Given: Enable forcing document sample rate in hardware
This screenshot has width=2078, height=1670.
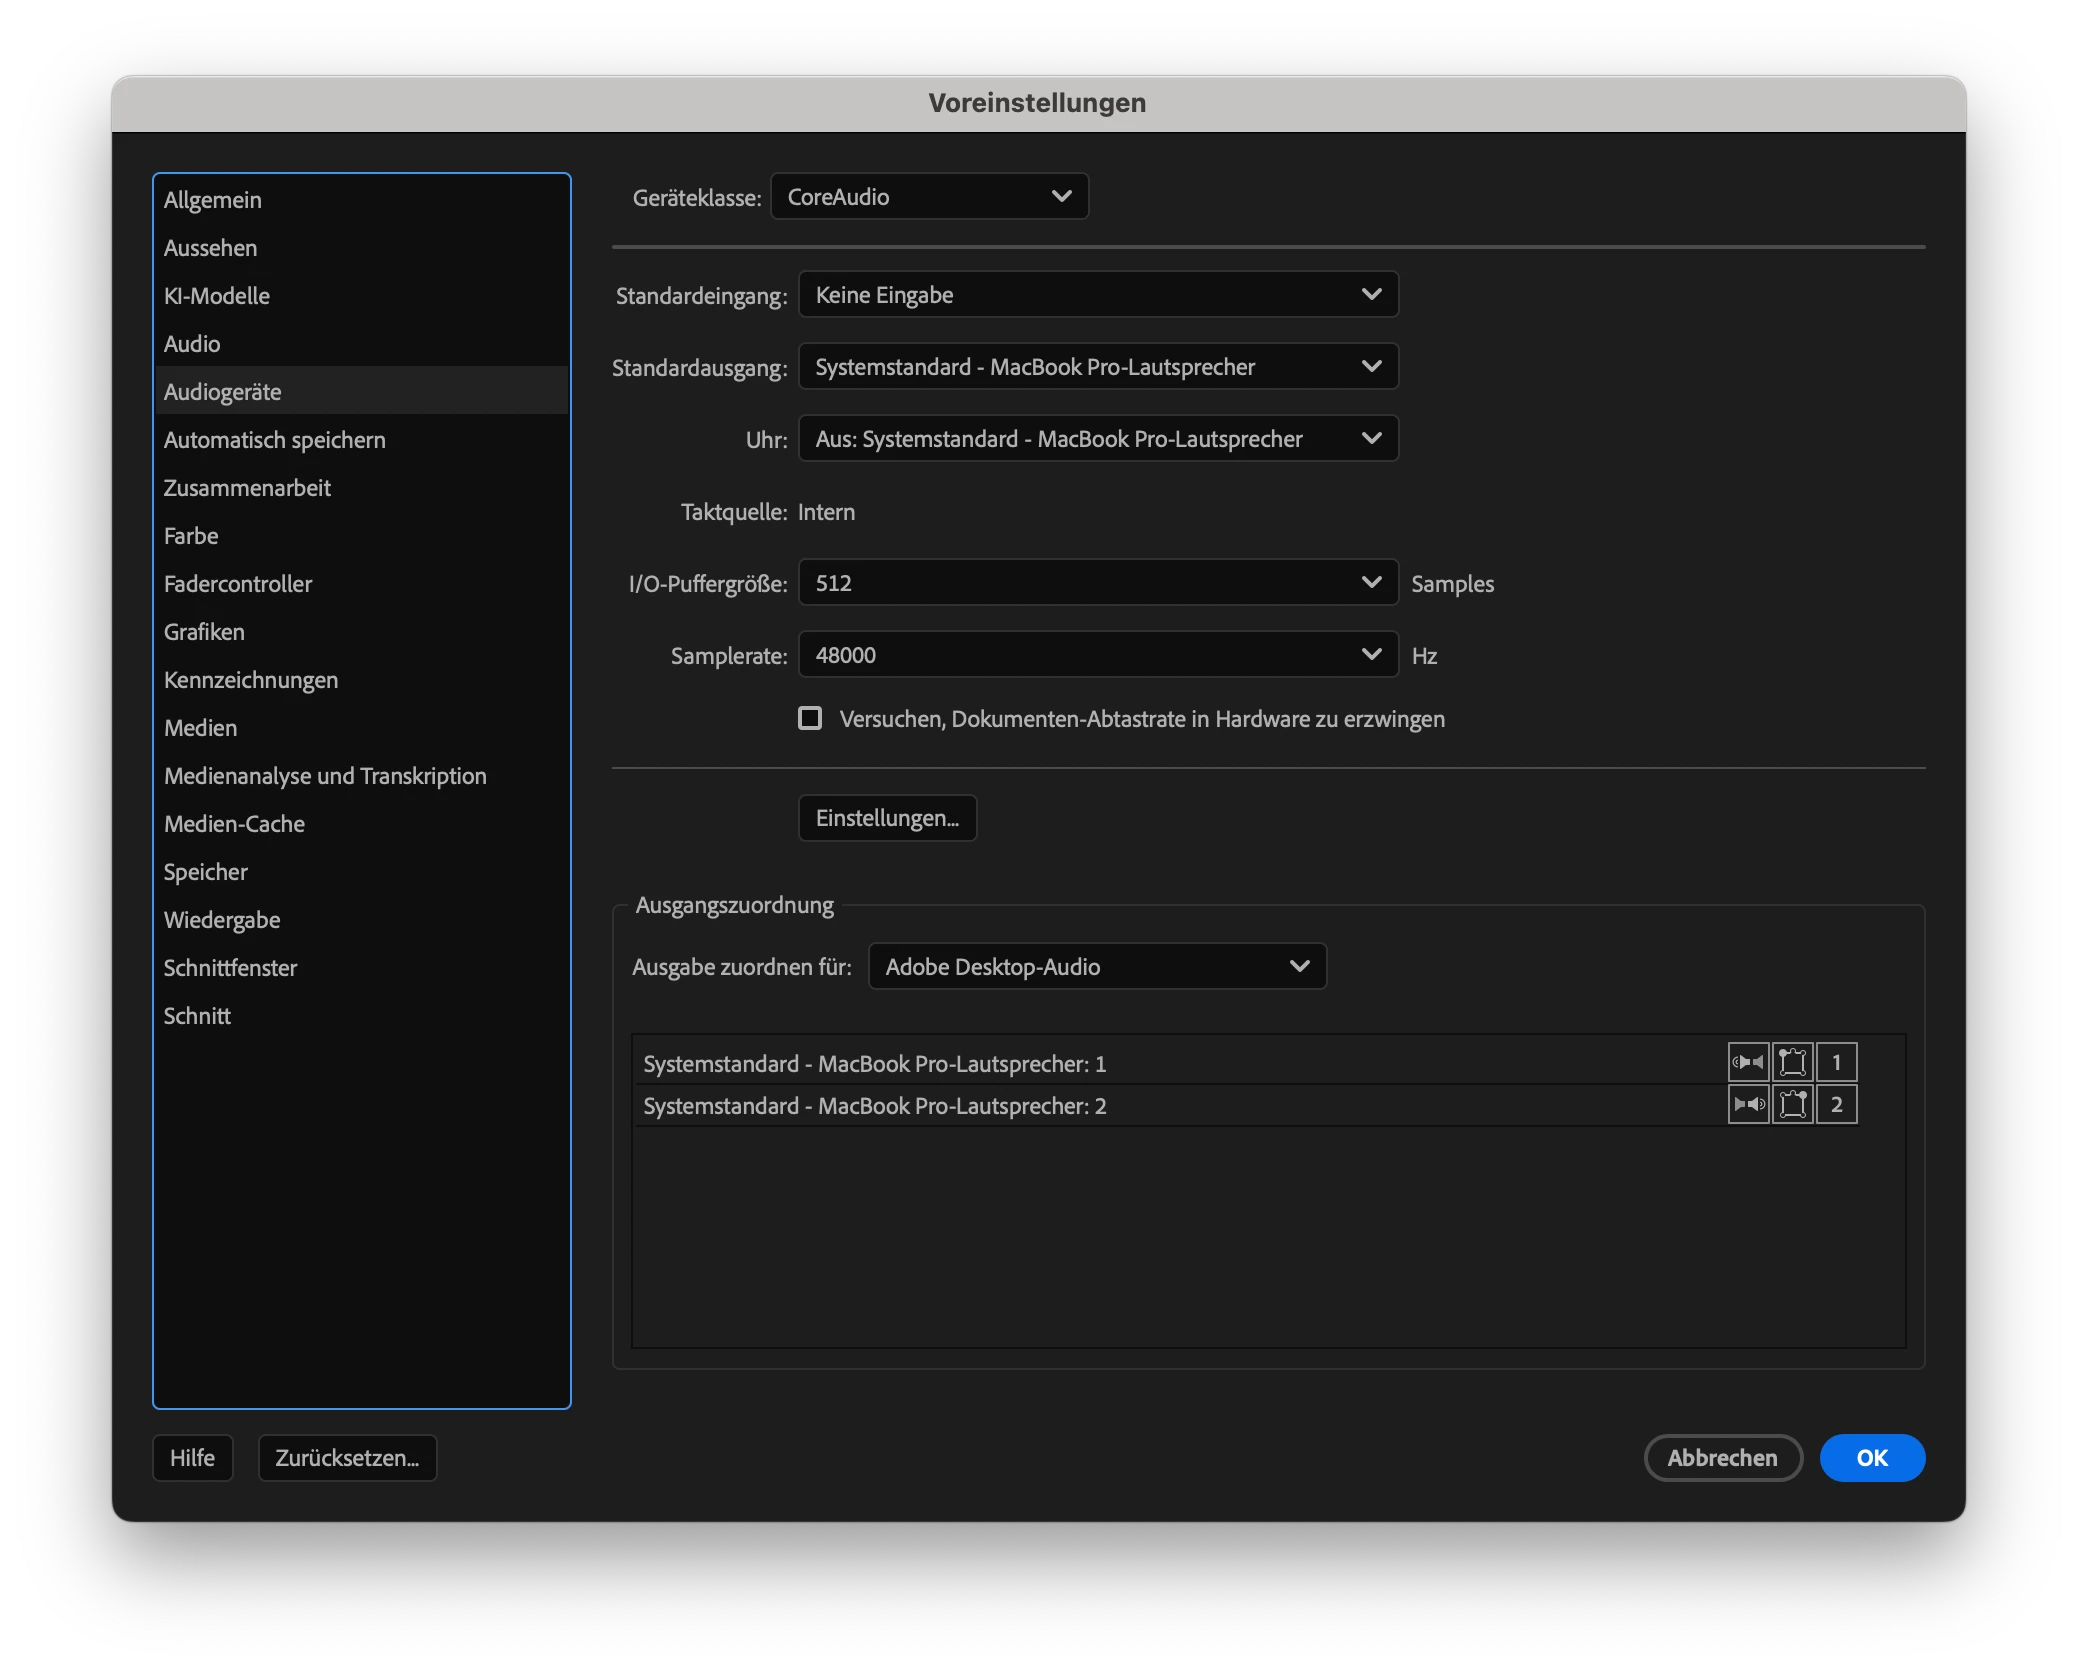Looking at the screenshot, I should coord(810,719).
